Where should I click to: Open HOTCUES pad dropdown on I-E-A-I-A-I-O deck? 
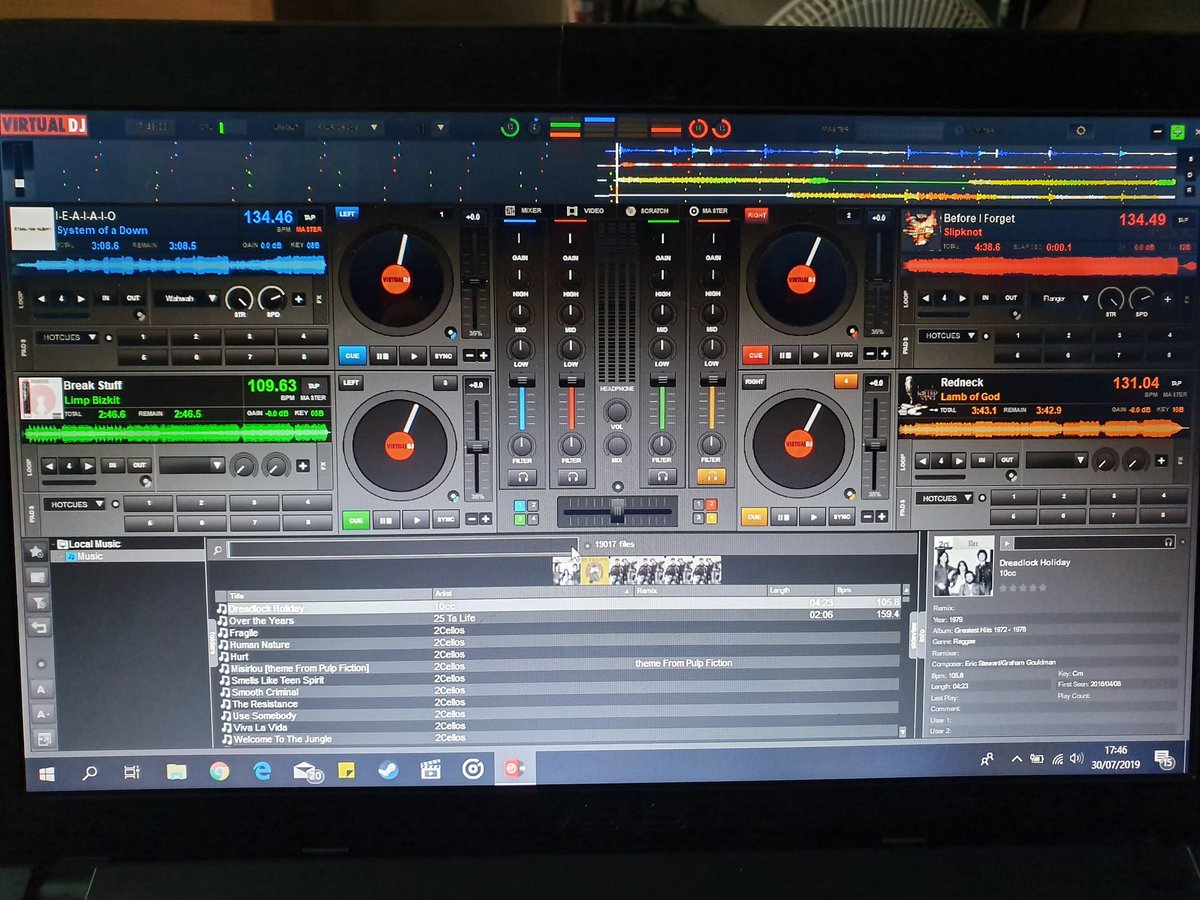coord(68,337)
